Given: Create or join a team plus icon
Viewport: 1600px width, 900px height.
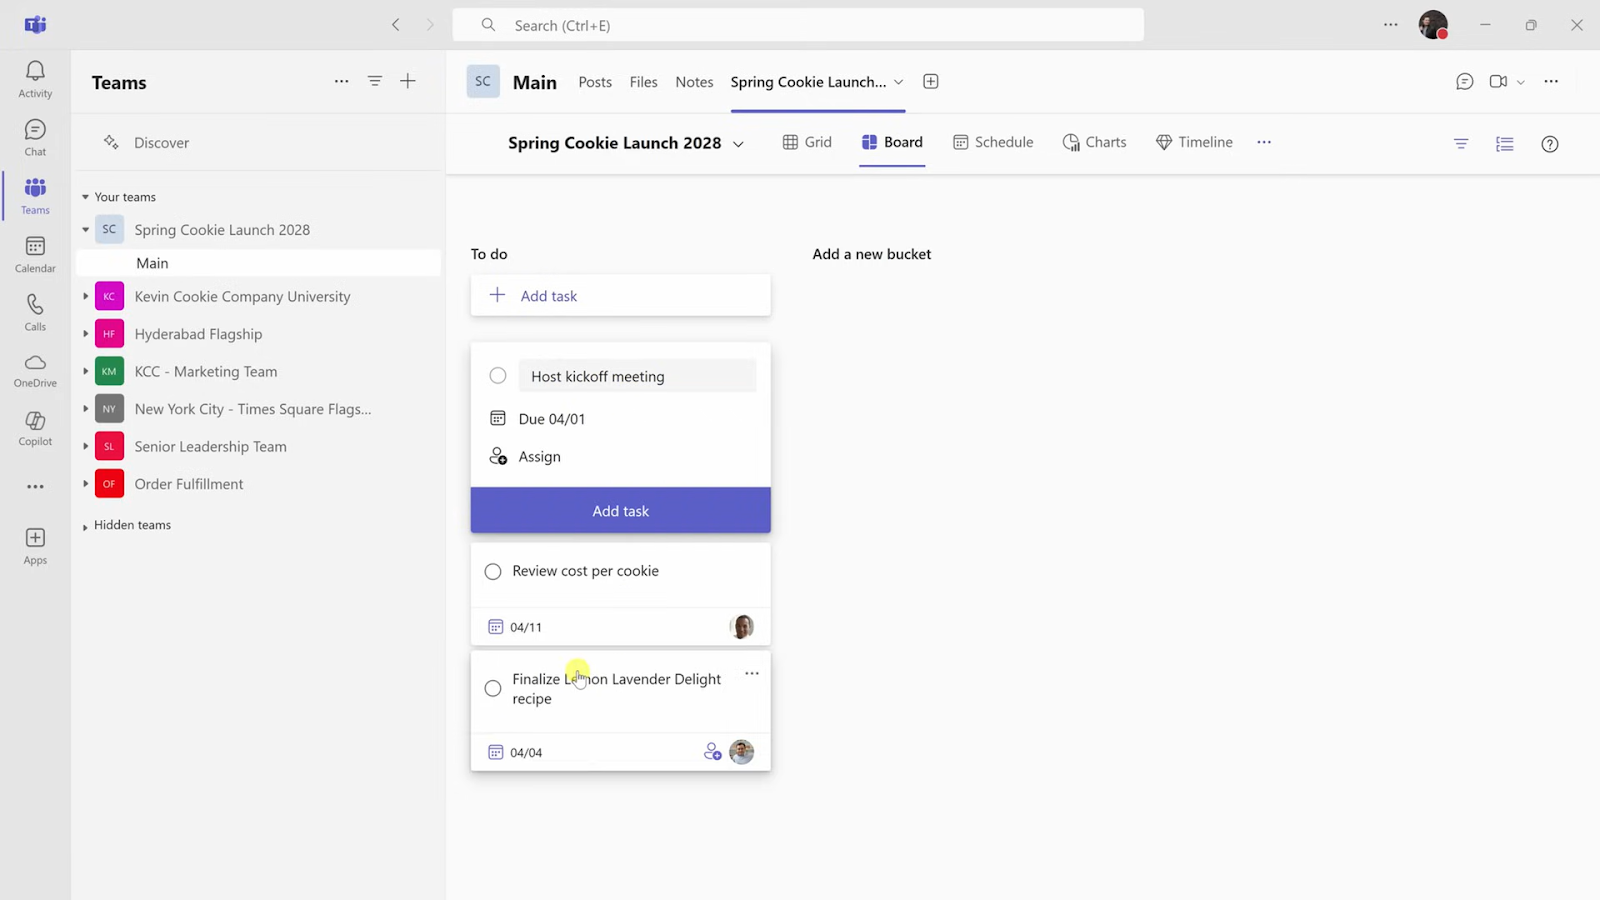Looking at the screenshot, I should (x=408, y=82).
